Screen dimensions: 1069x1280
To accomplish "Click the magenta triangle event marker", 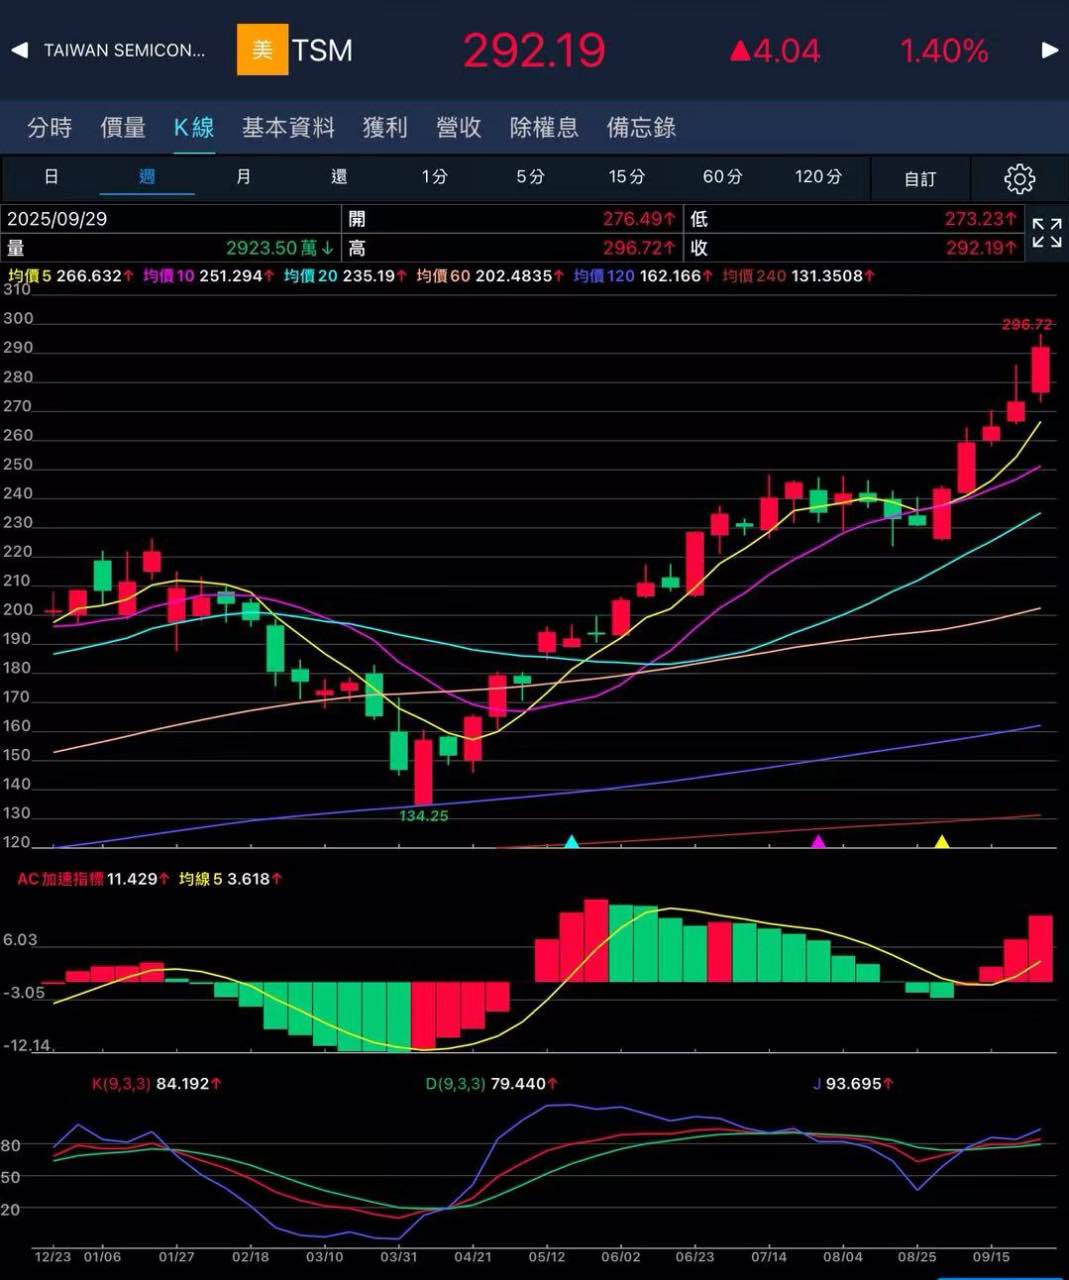I will click(x=818, y=842).
